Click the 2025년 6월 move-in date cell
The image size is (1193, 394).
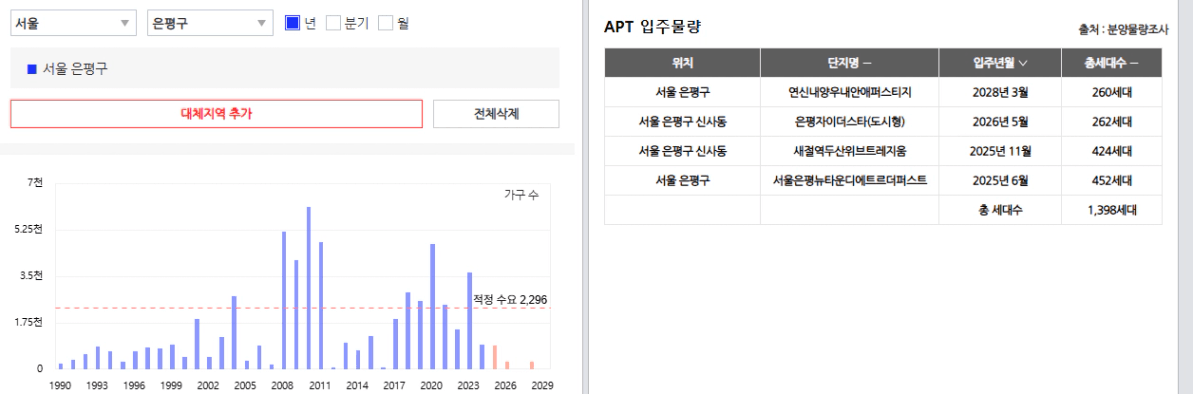[x=1001, y=180]
